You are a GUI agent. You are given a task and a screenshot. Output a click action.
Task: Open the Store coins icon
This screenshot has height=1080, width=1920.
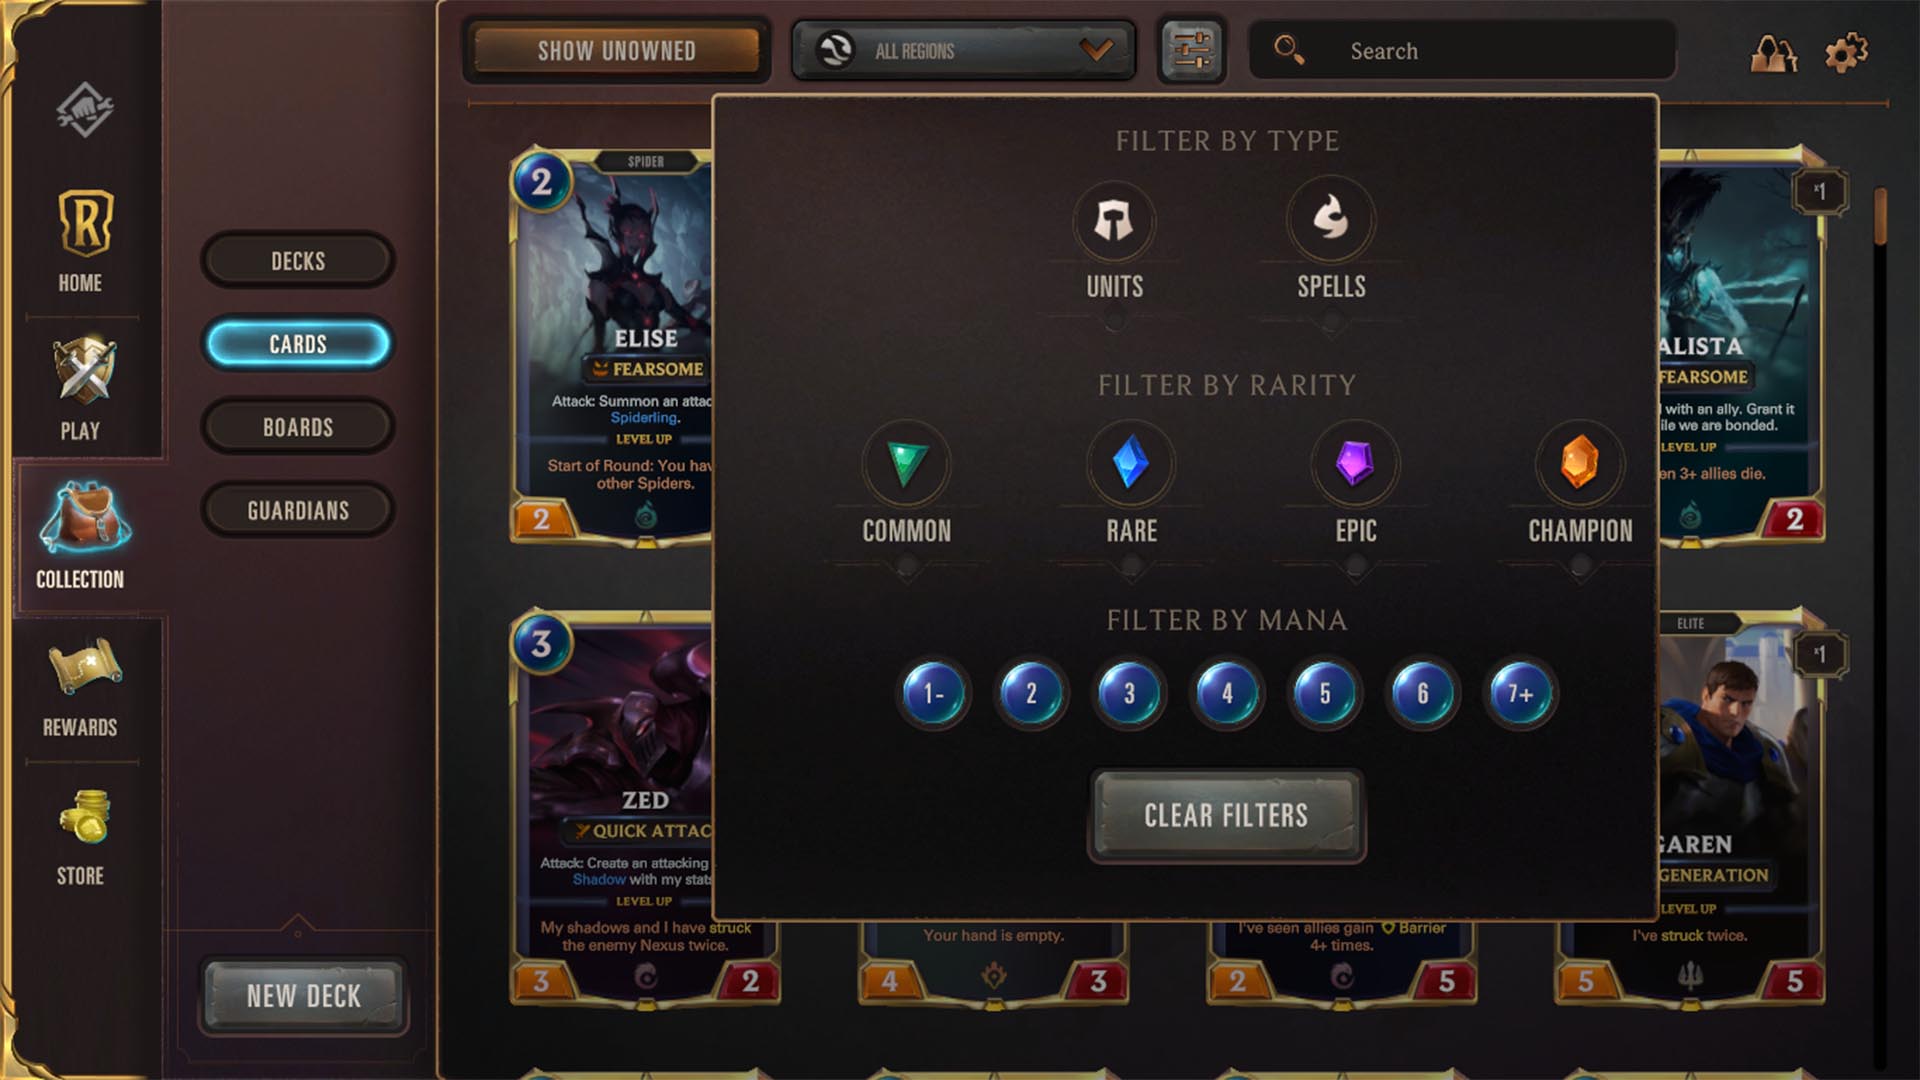tap(84, 816)
